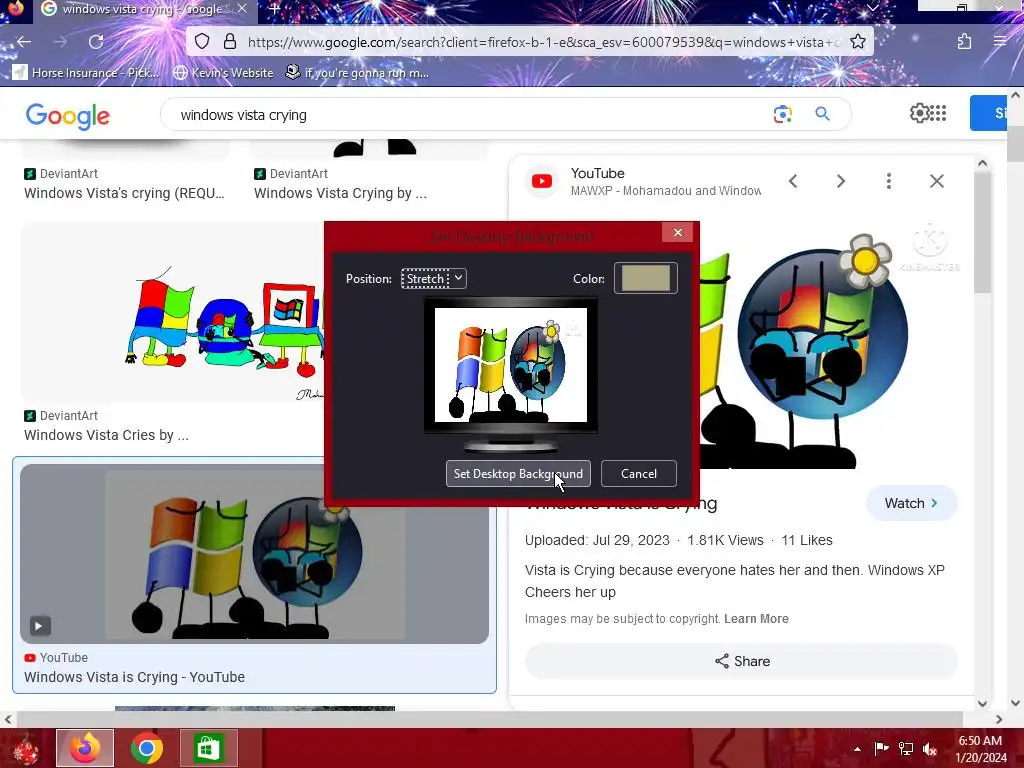Open the DeviantArt cartoon characters thumbnail

tap(173, 312)
